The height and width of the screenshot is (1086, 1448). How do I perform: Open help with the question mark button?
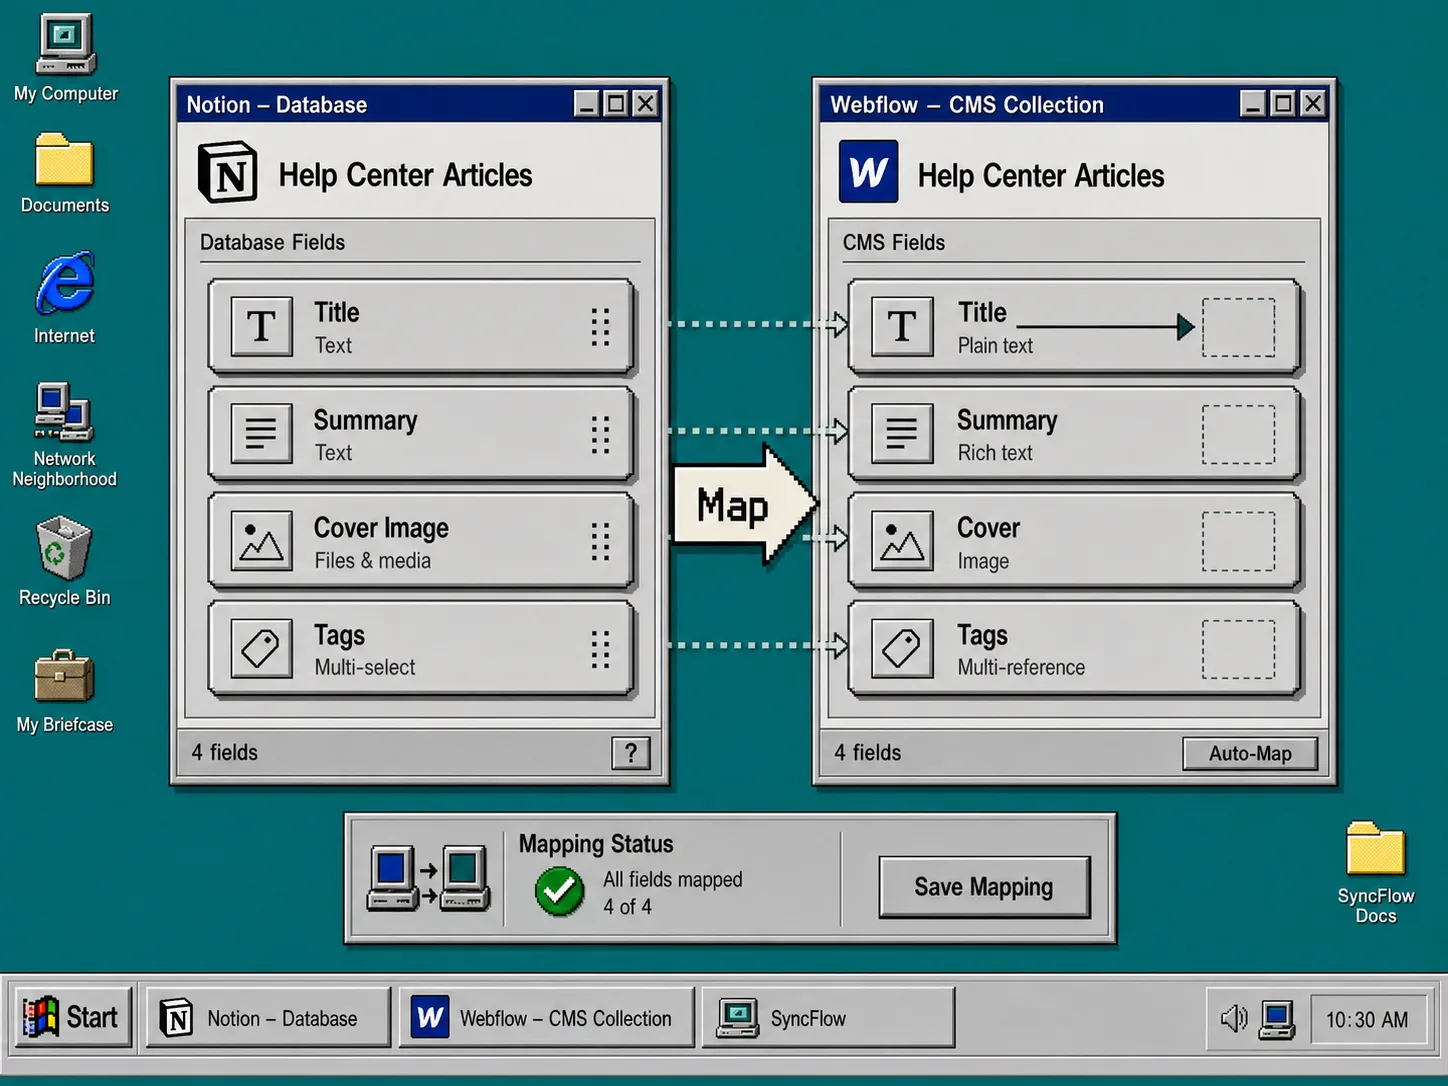pos(631,753)
